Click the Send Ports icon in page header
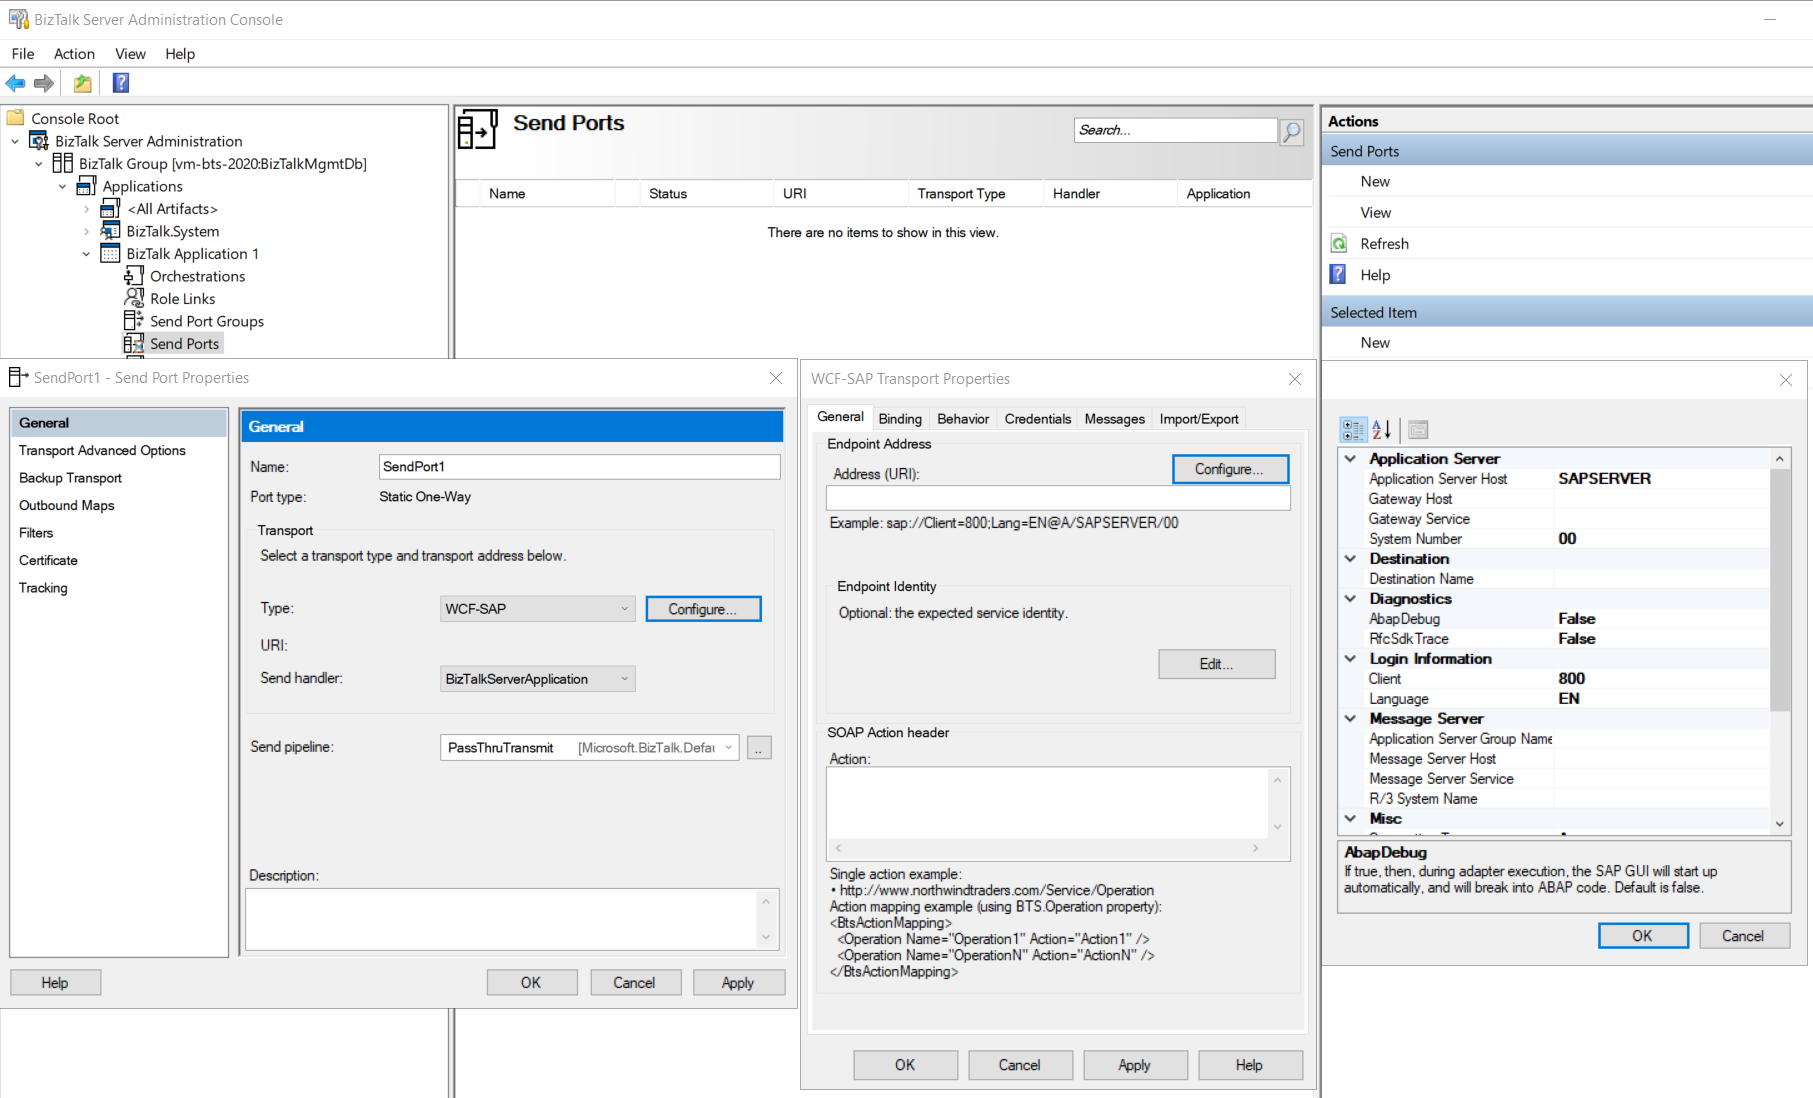The width and height of the screenshot is (1813, 1098). click(x=478, y=128)
